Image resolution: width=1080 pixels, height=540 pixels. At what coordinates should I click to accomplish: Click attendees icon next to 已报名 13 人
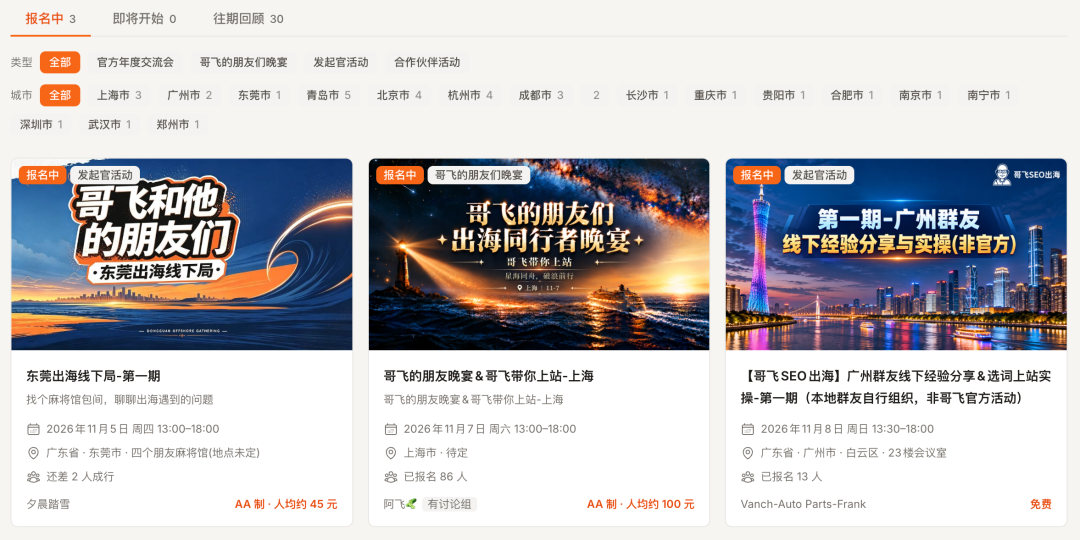tap(747, 477)
